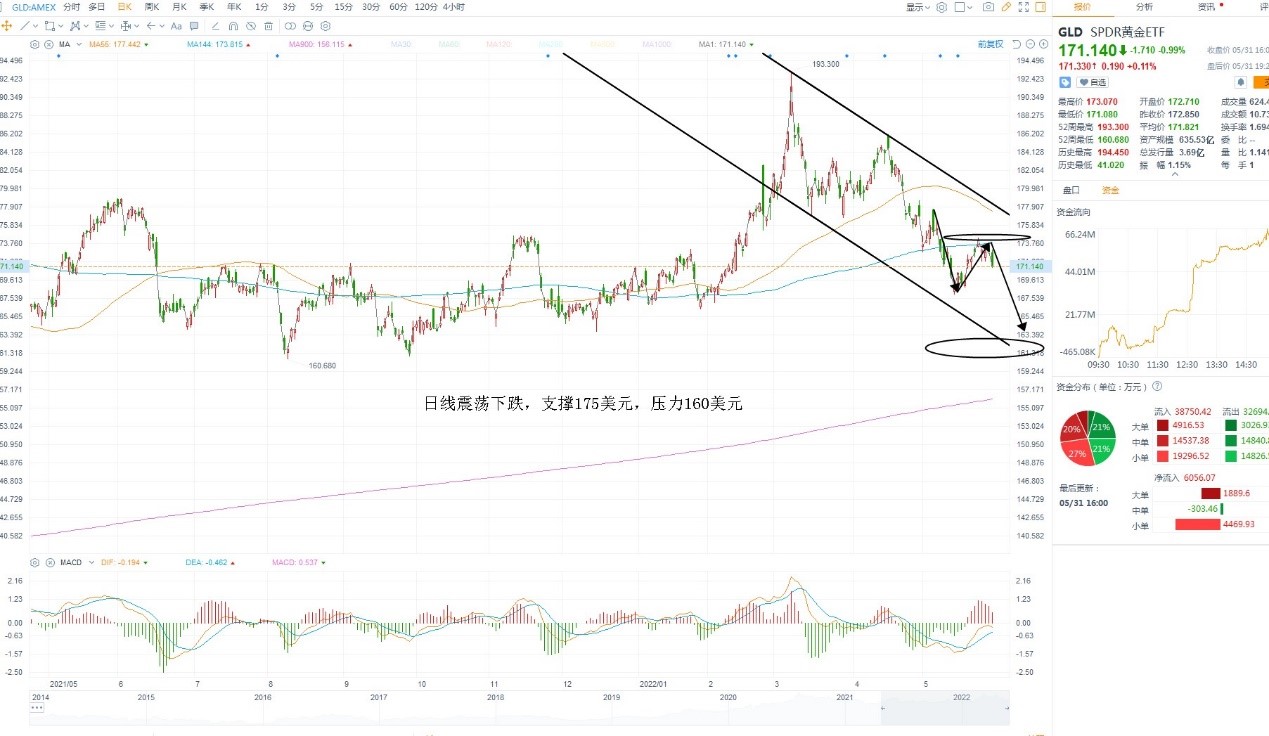
Task: Expand the MACD indicator dropdown
Action: pos(91,562)
